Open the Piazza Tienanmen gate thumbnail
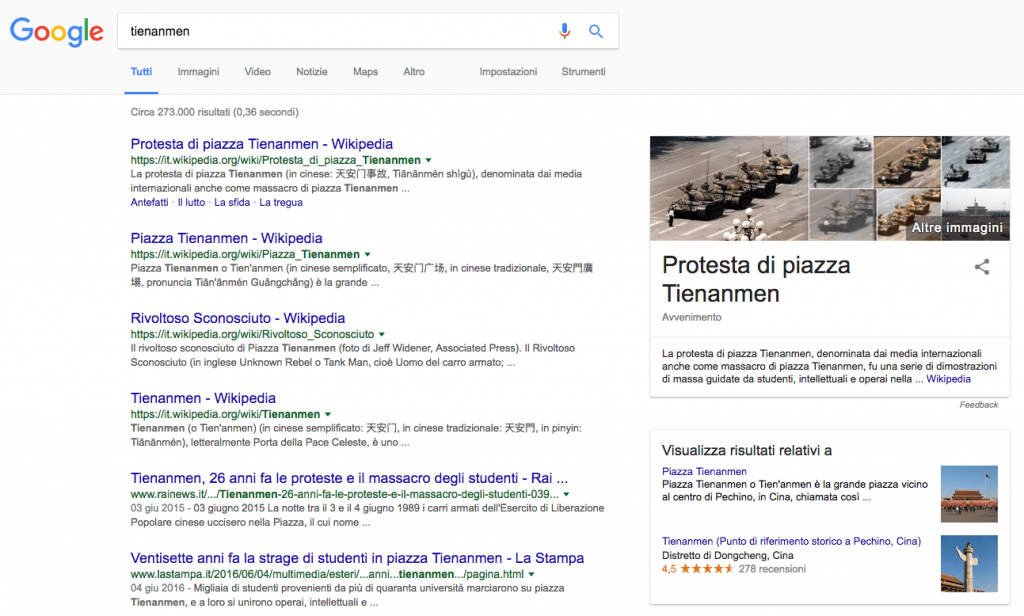1024x616 pixels. pyautogui.click(x=969, y=494)
